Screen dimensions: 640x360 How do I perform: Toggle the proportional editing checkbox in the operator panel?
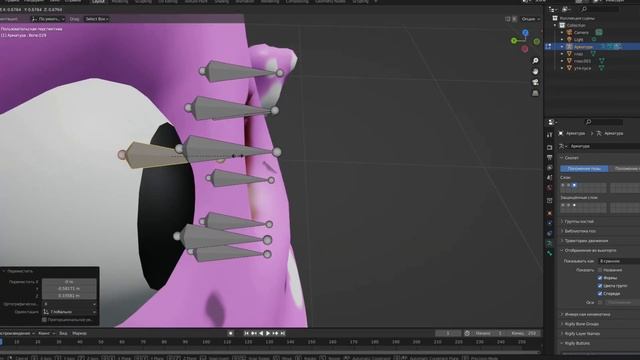click(x=44, y=320)
